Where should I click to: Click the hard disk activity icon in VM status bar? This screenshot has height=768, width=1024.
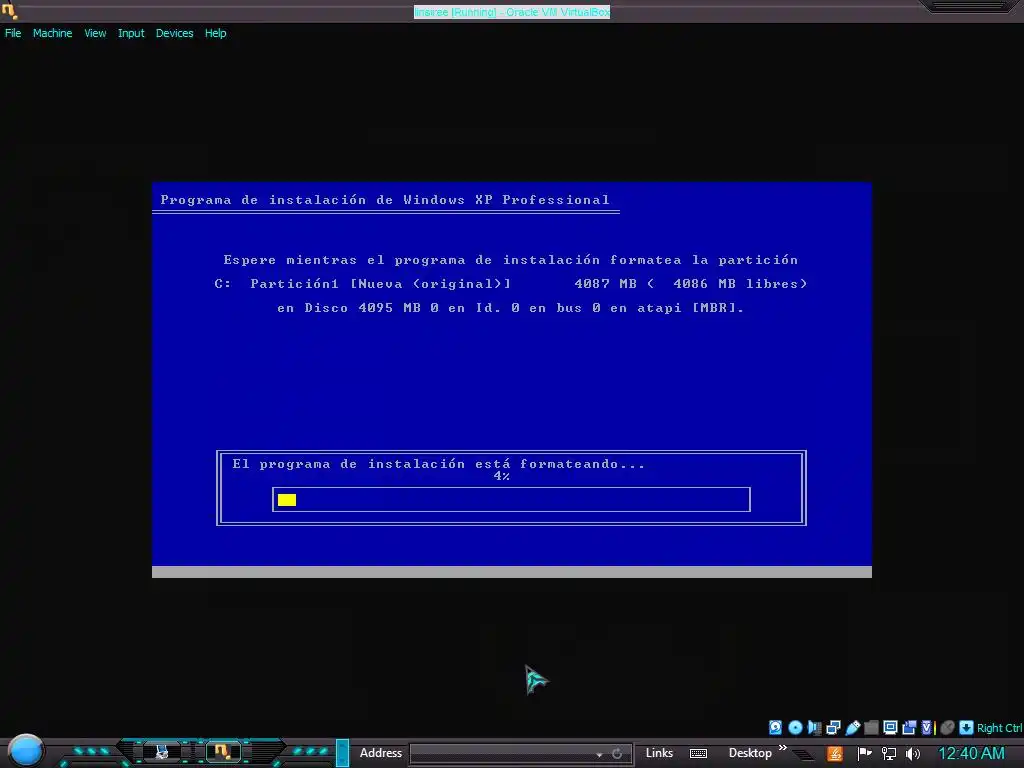click(775, 728)
